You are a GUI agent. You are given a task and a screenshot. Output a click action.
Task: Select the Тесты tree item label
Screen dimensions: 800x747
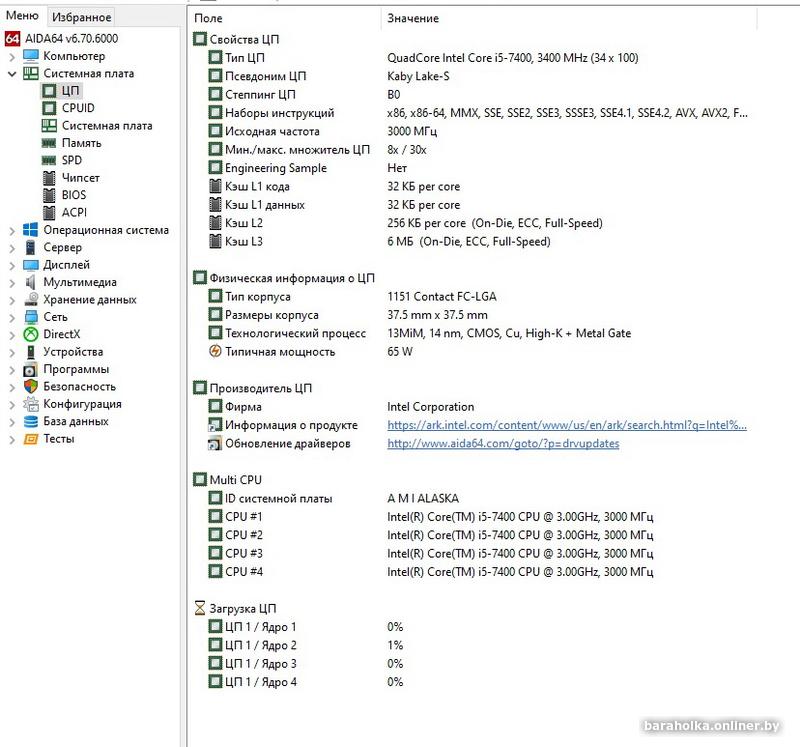tap(59, 439)
